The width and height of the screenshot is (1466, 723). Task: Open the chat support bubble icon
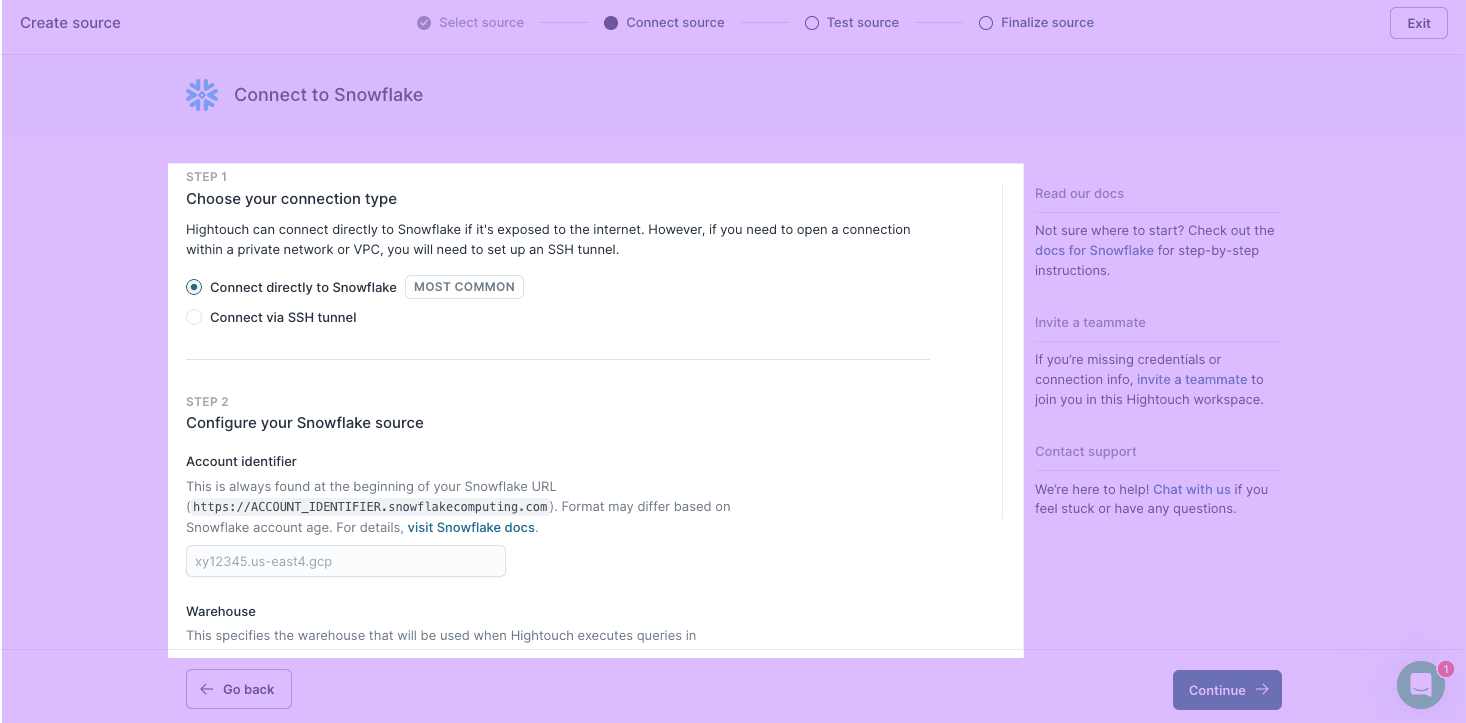pos(1421,685)
